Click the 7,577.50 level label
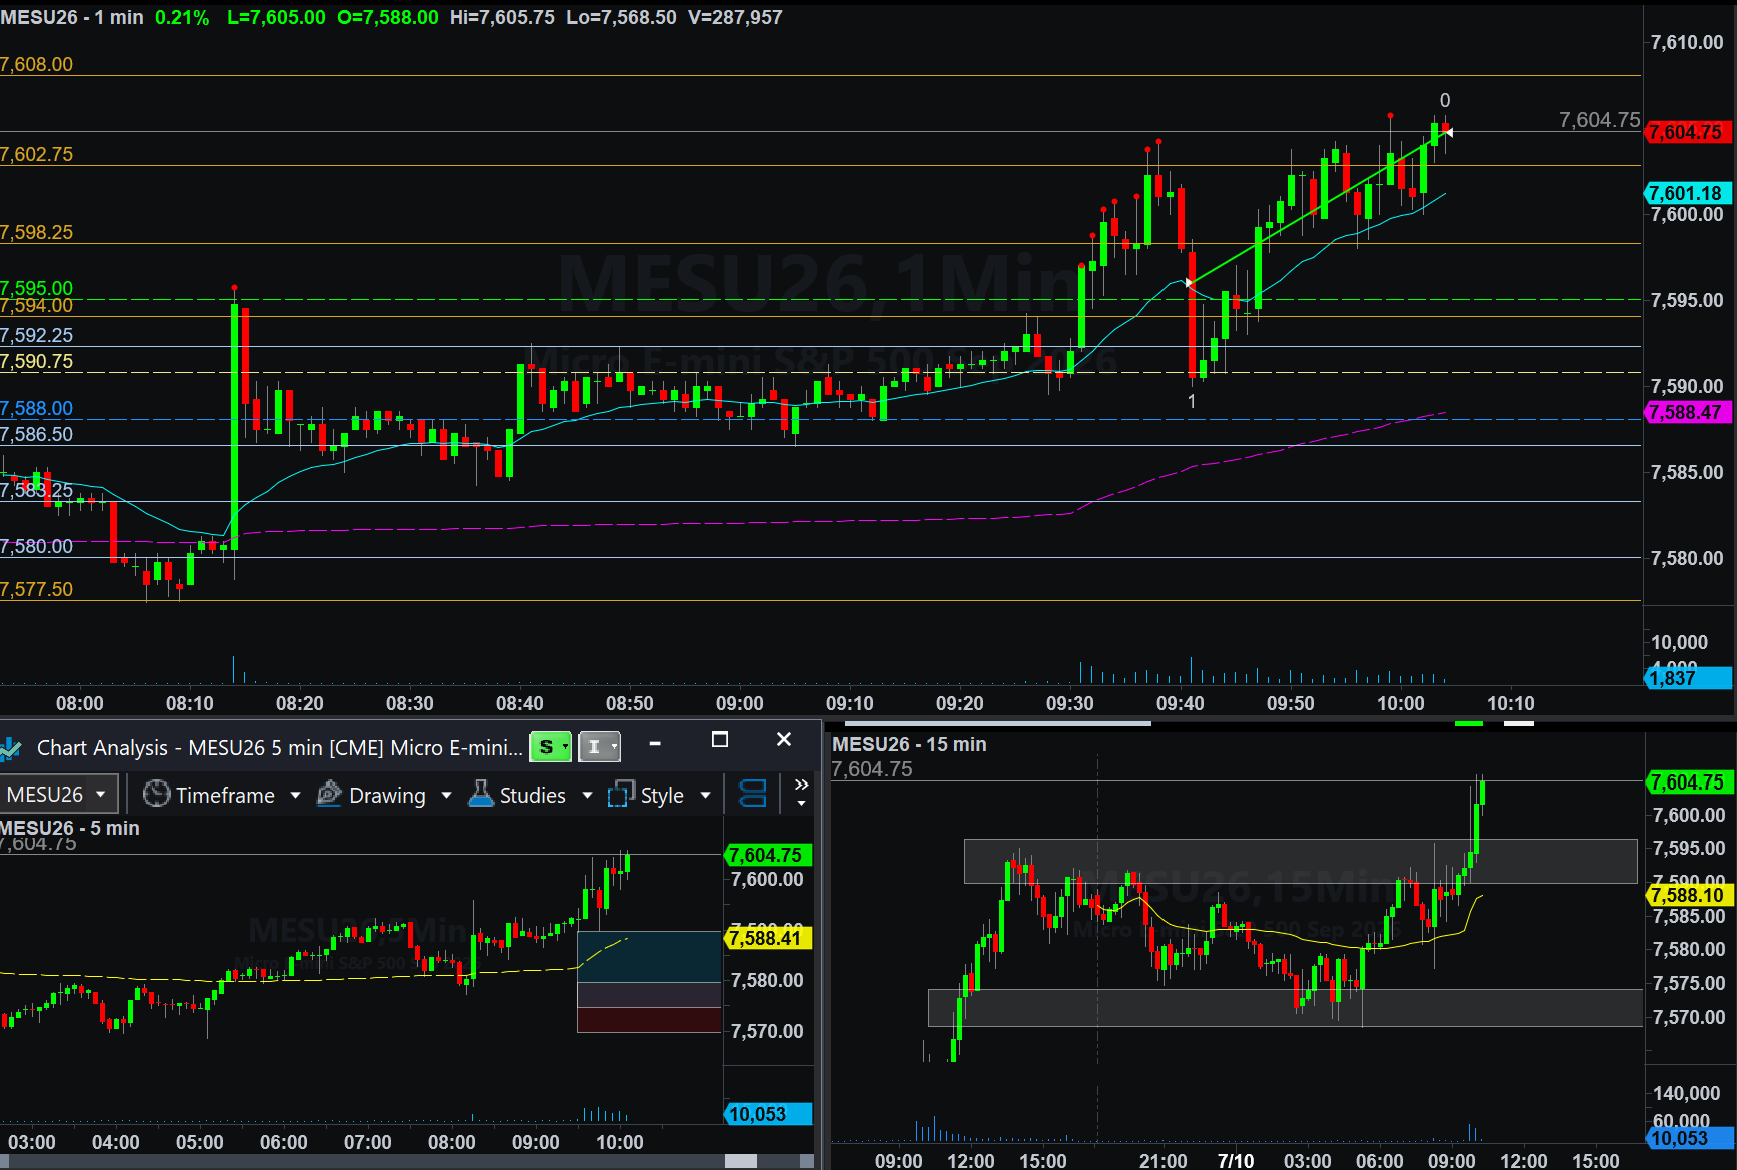This screenshot has width=1737, height=1170. coord(37,589)
